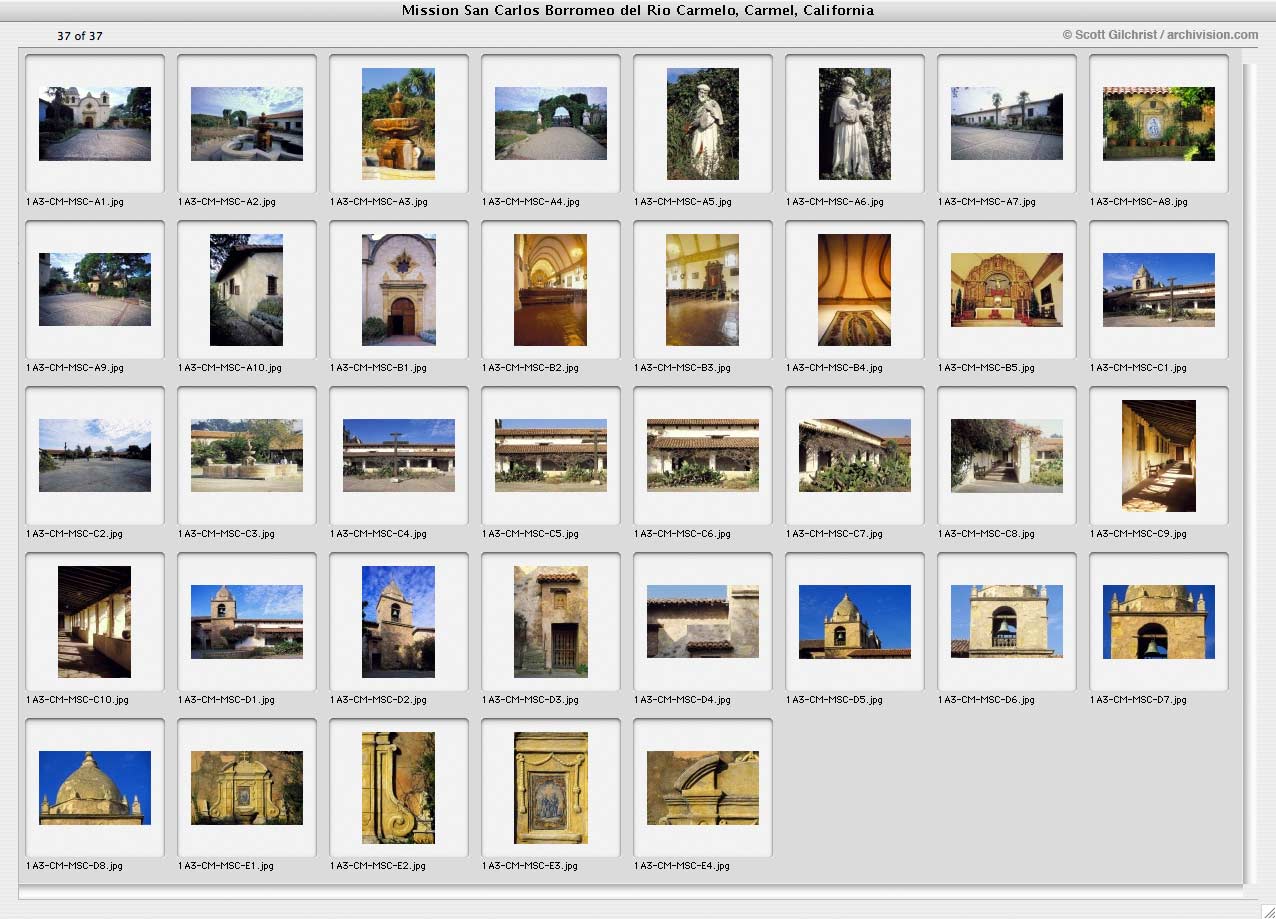Click the window resize grip in the corner
This screenshot has width=1276, height=919.
tap(1267, 910)
